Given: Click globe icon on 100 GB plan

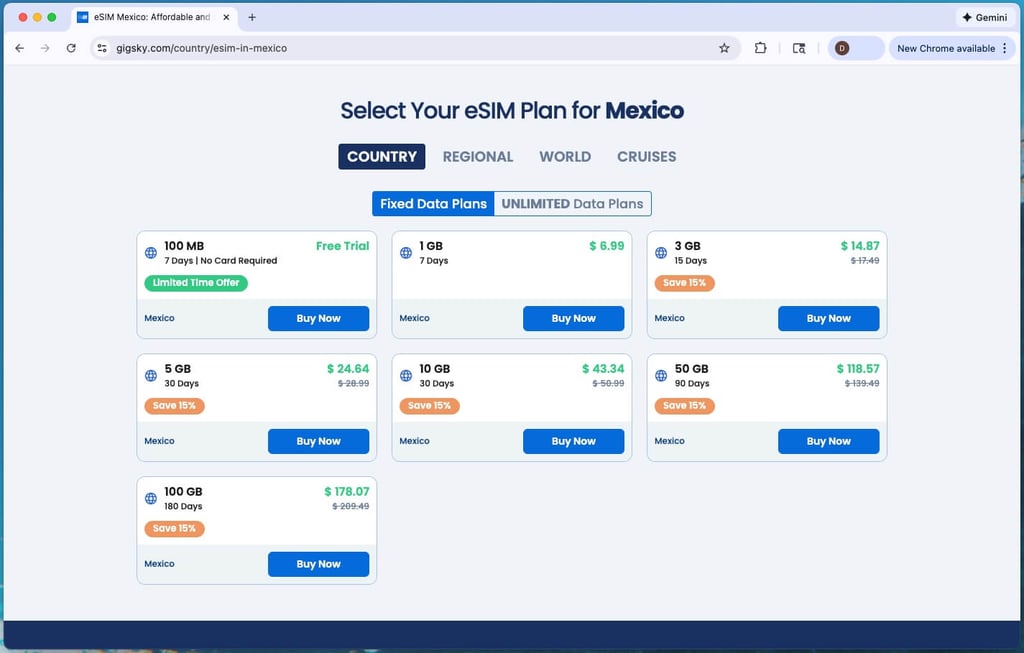Looking at the screenshot, I should pos(151,498).
